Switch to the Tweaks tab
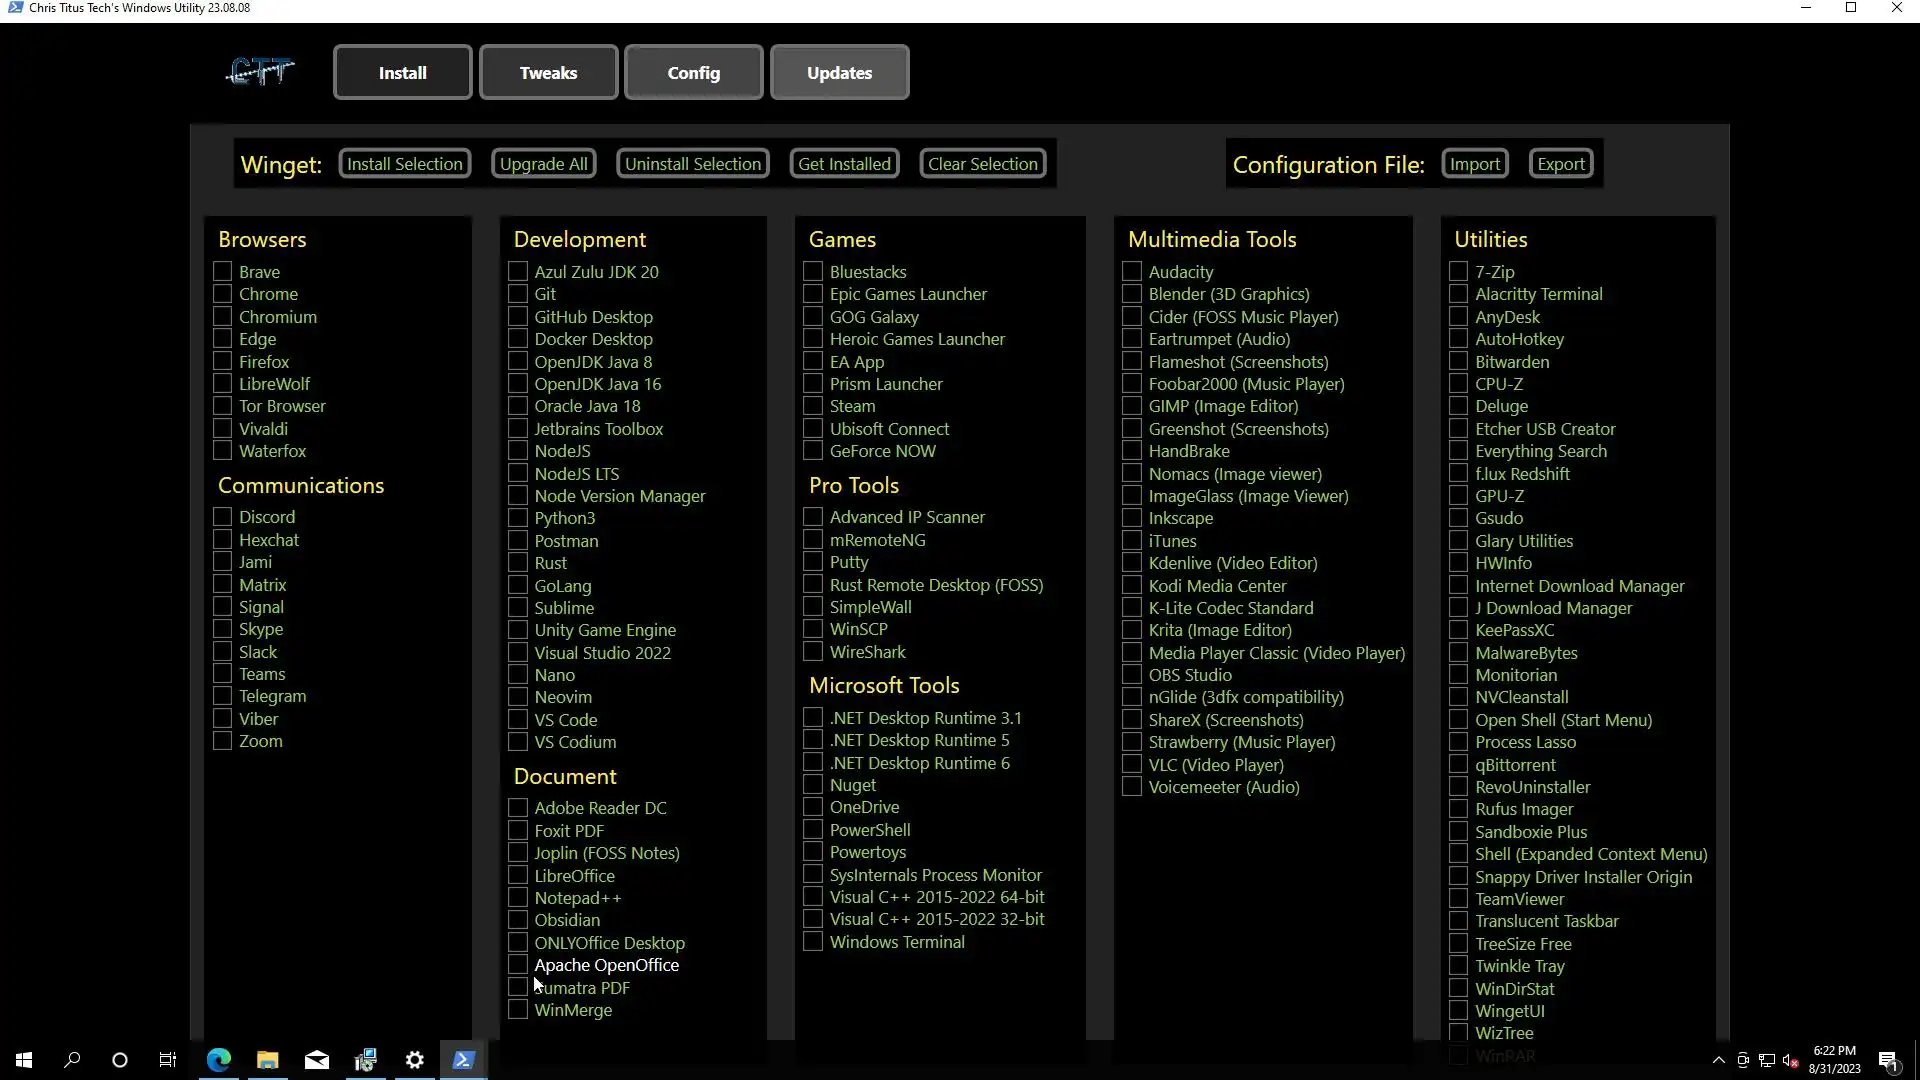Screen dimensions: 1920x1080 (x=548, y=72)
